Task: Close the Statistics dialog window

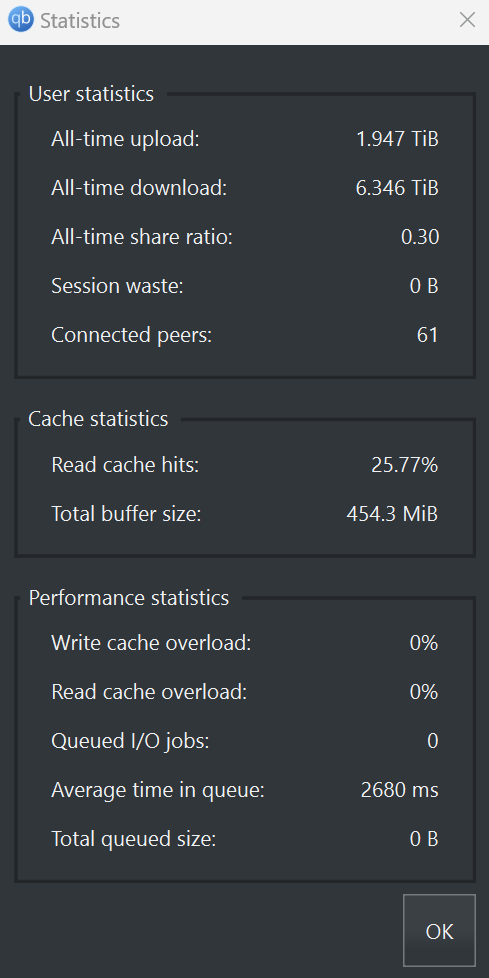Action: (x=467, y=20)
